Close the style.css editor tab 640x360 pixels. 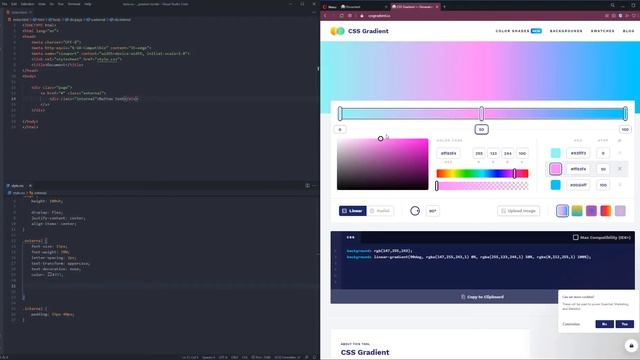click(x=30, y=186)
